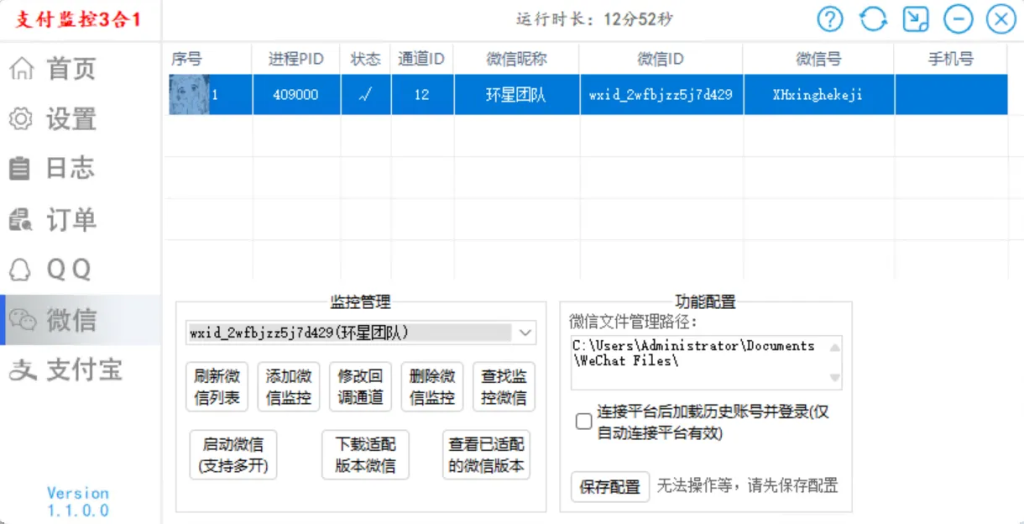Click the 刷新微信列表 button

pyautogui.click(x=217, y=386)
